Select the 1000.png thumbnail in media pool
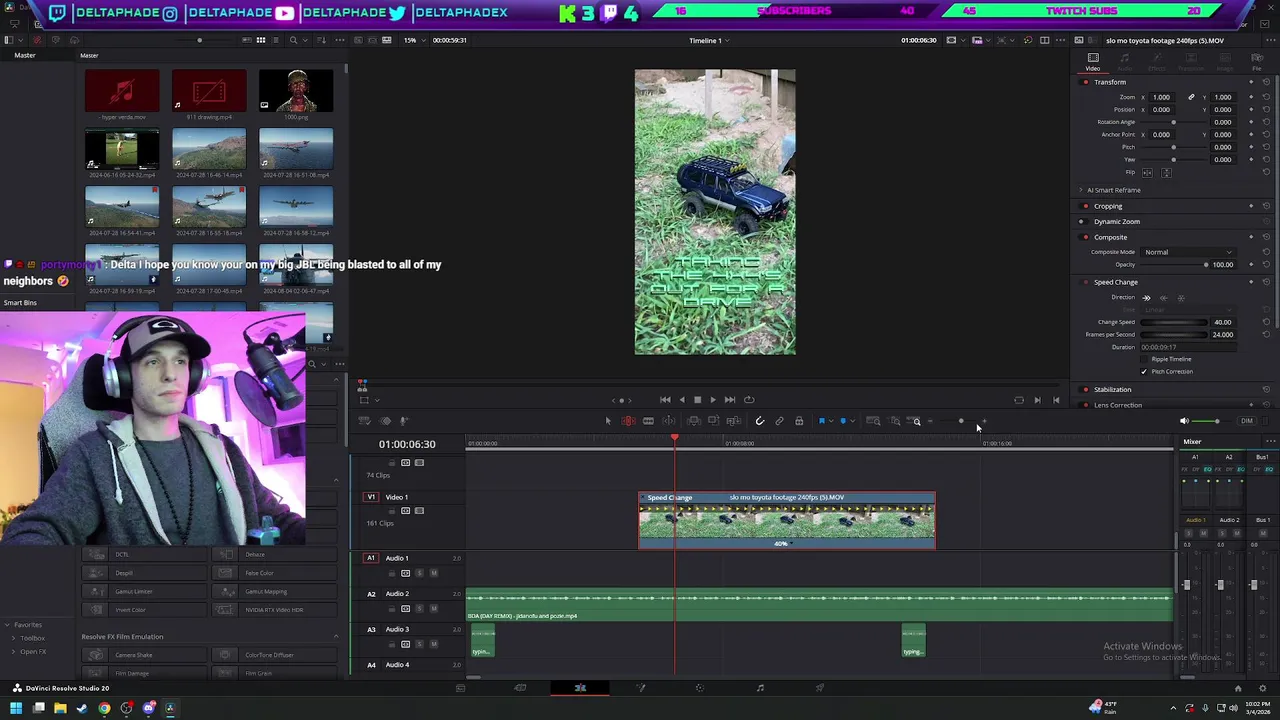Viewport: 1280px width, 720px height. pyautogui.click(x=296, y=91)
